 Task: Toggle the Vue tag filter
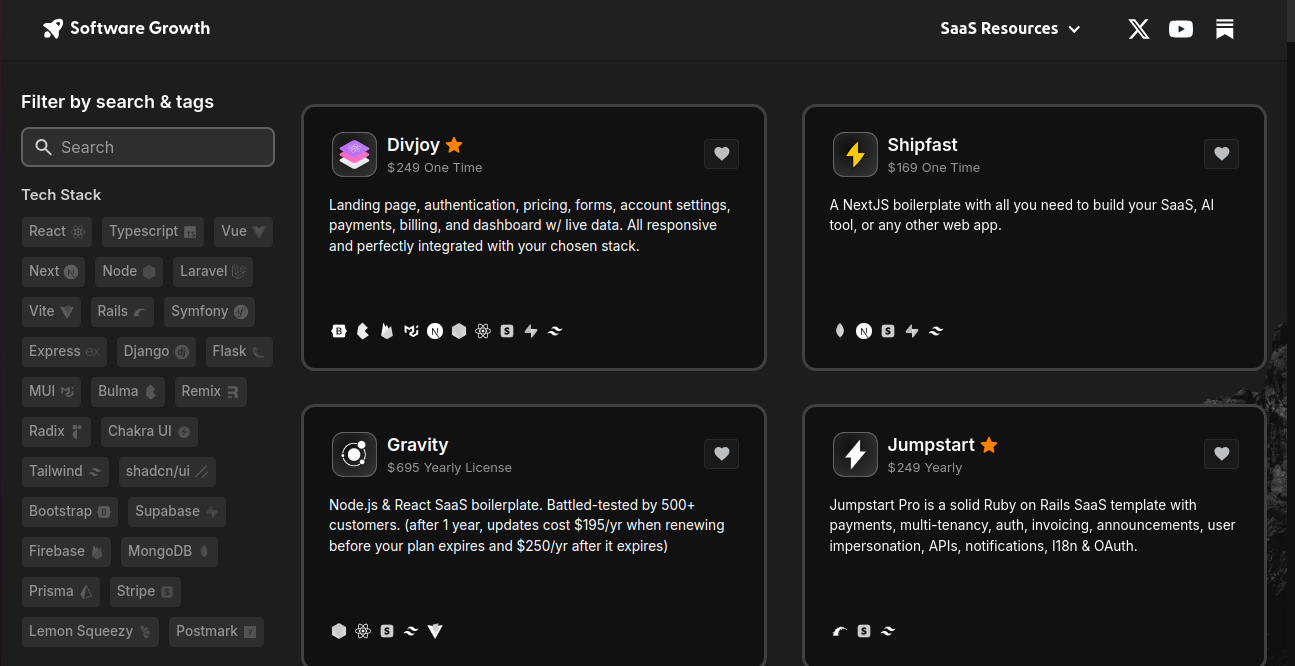[x=243, y=231]
